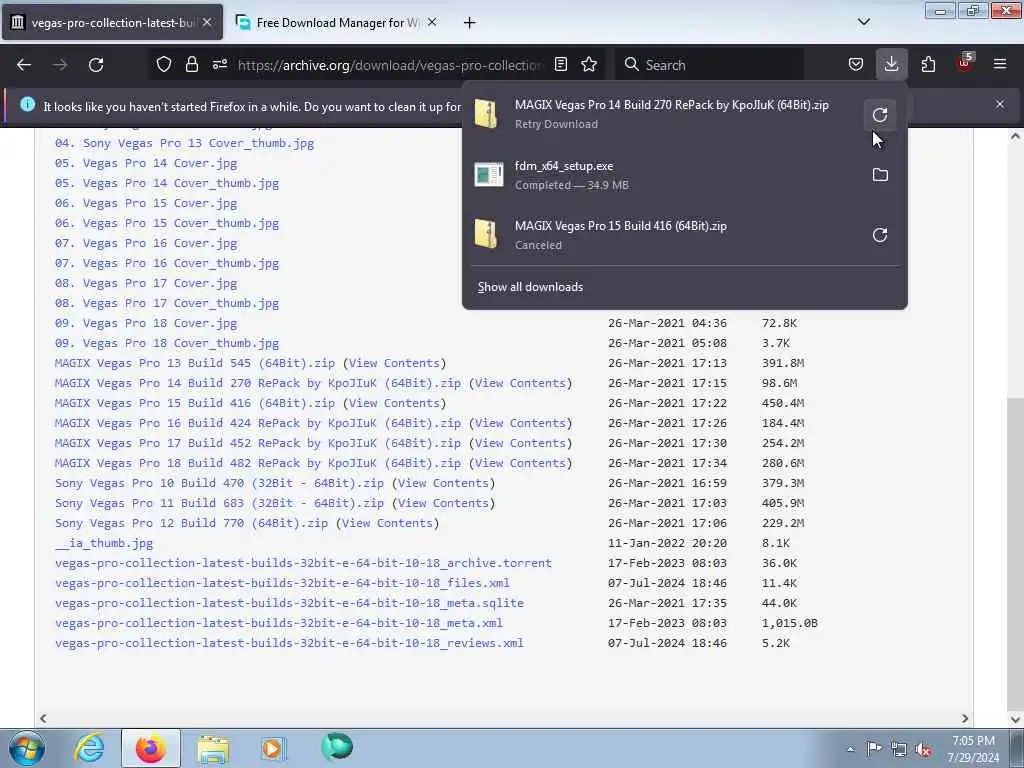Open the extensions puzzle icon

click(x=928, y=65)
